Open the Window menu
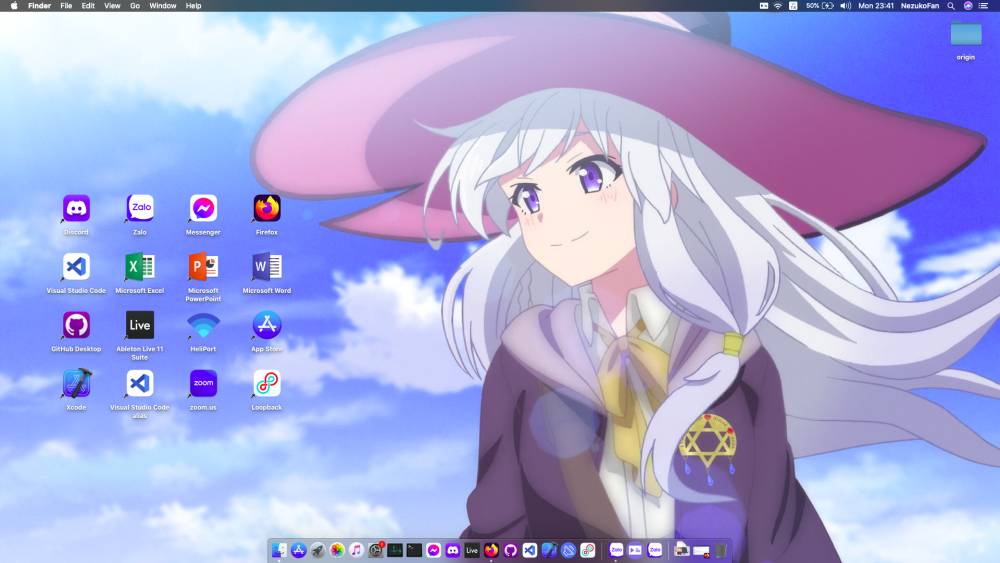This screenshot has height=563, width=1000. click(163, 6)
